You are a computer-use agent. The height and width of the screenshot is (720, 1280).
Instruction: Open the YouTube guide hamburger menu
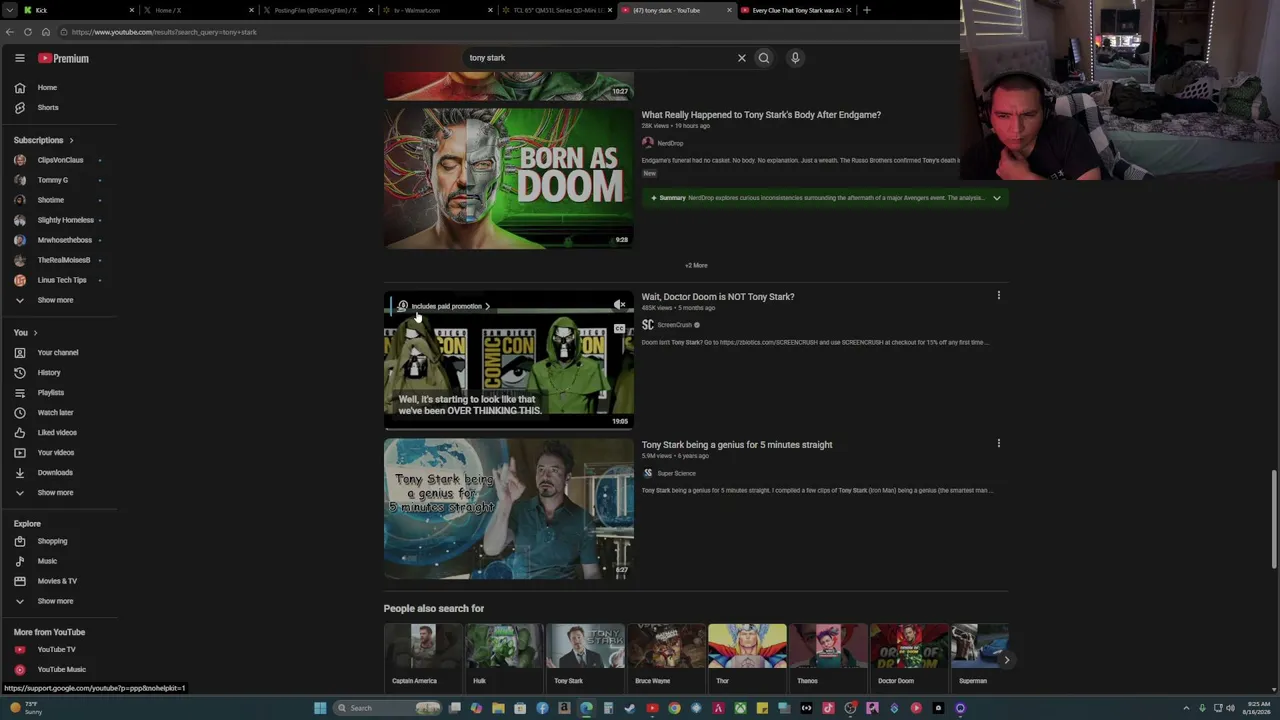click(19, 58)
